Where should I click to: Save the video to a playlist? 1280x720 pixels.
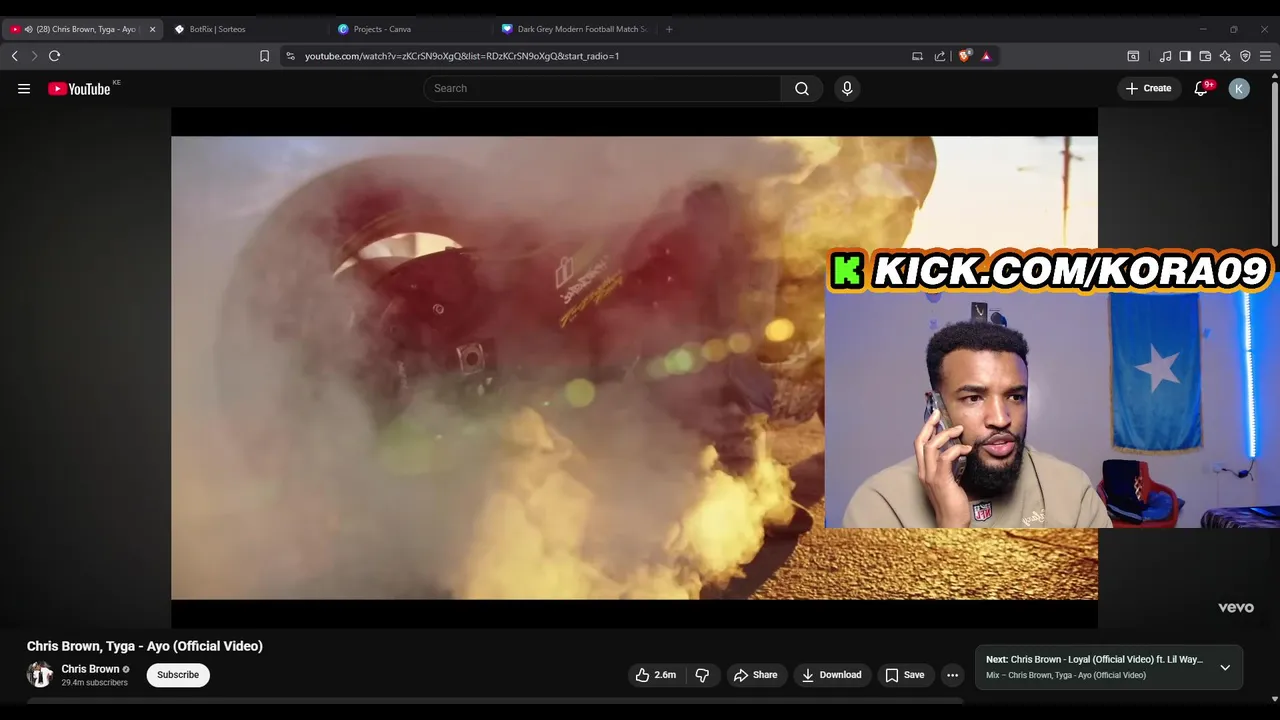(x=904, y=675)
